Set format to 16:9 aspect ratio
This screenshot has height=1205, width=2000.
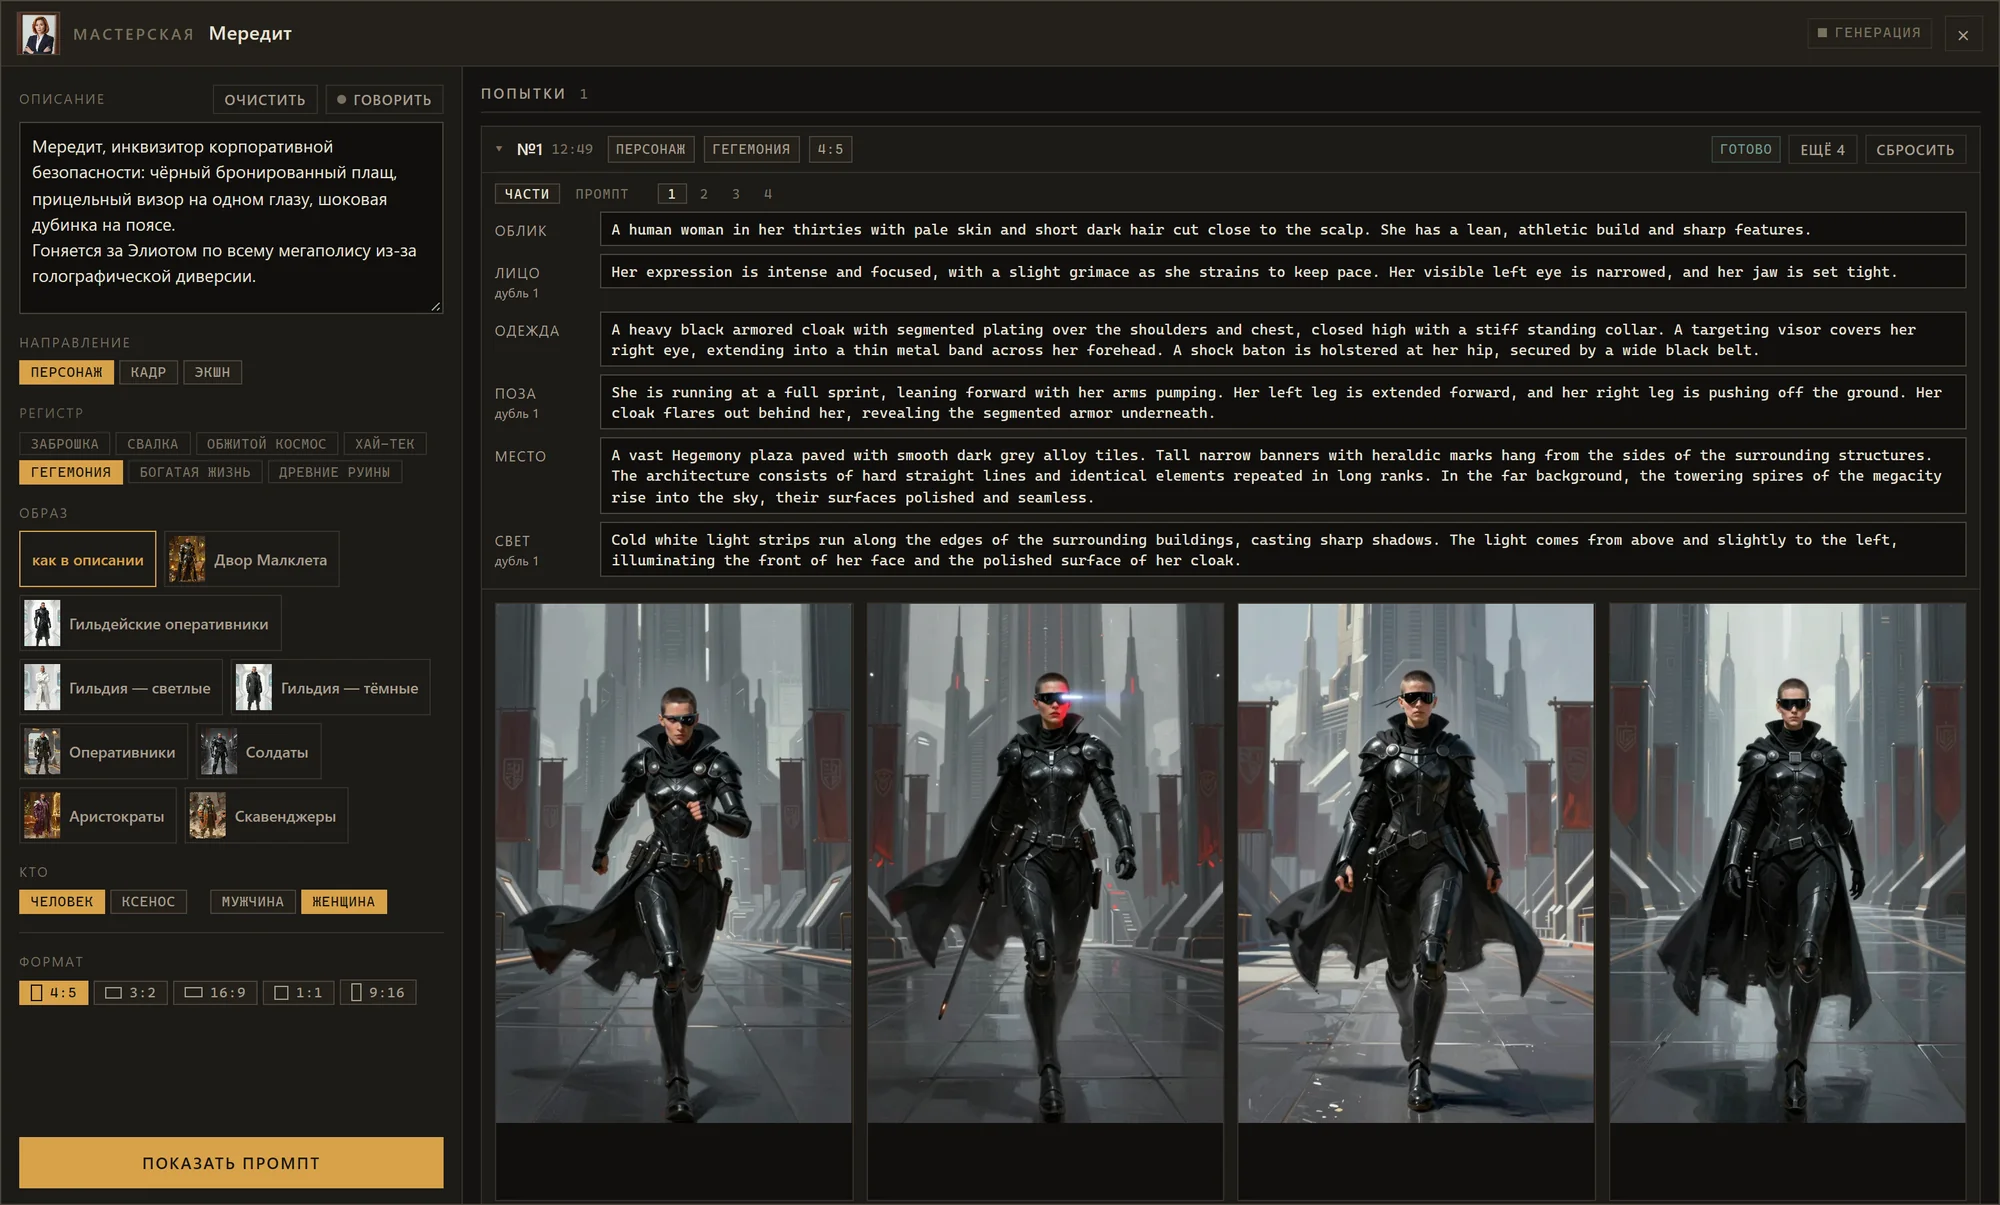pyautogui.click(x=215, y=992)
